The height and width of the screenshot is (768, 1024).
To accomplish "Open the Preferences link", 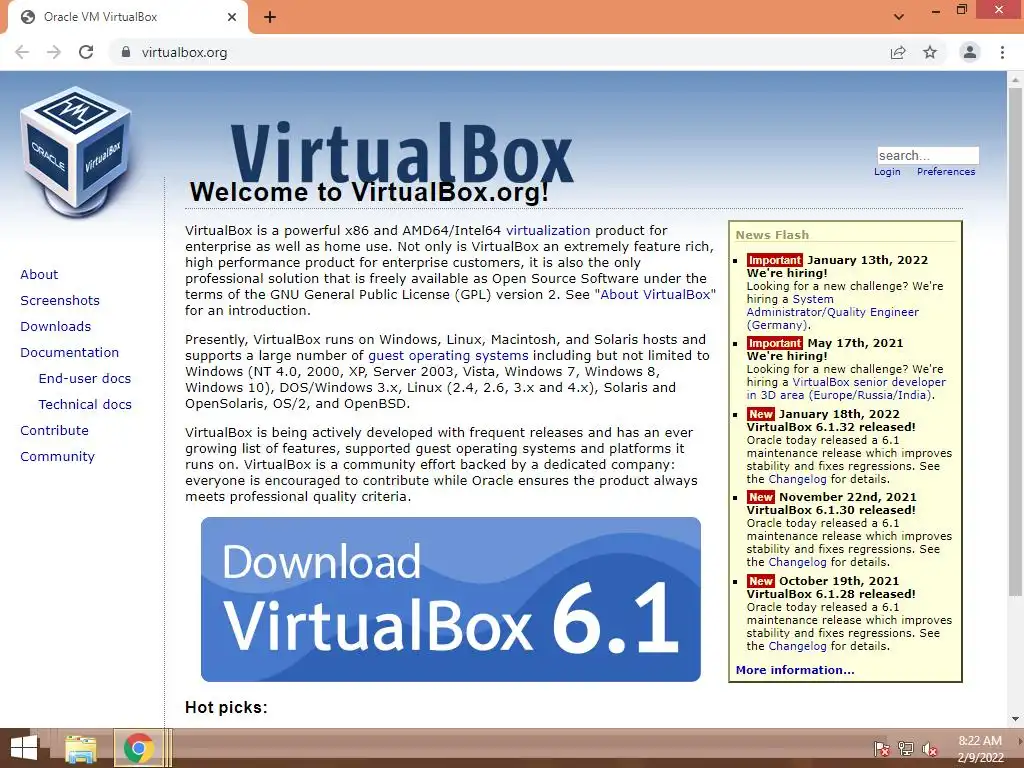I will 946,172.
